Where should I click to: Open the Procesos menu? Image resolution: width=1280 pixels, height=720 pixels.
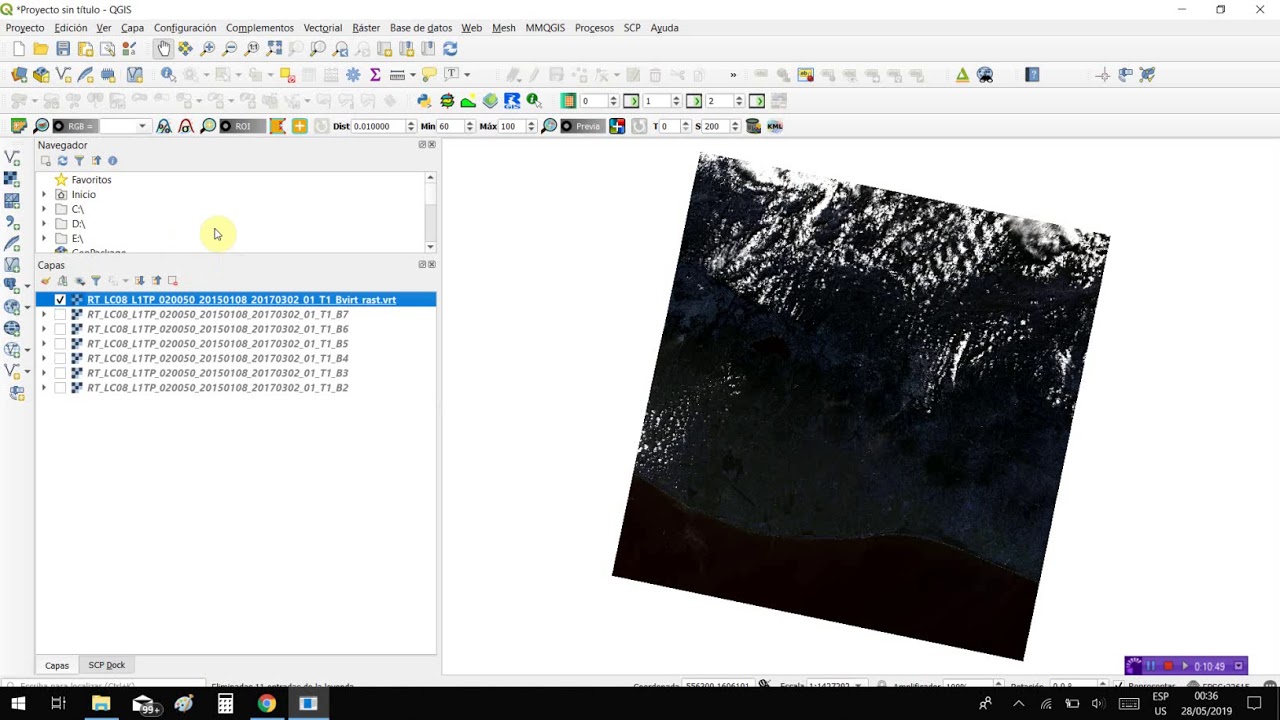pos(594,28)
